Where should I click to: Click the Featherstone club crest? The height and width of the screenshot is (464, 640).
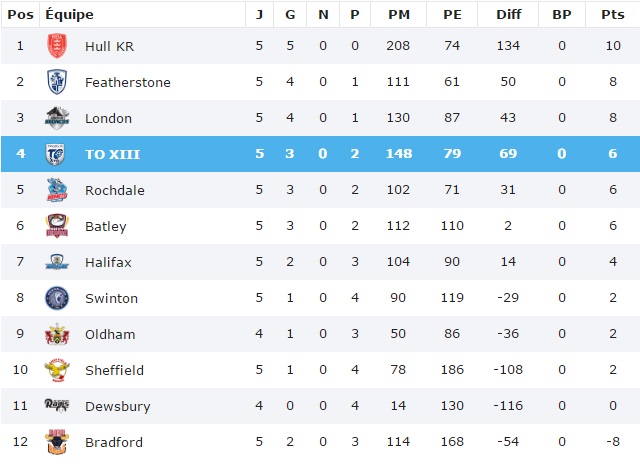tap(57, 82)
